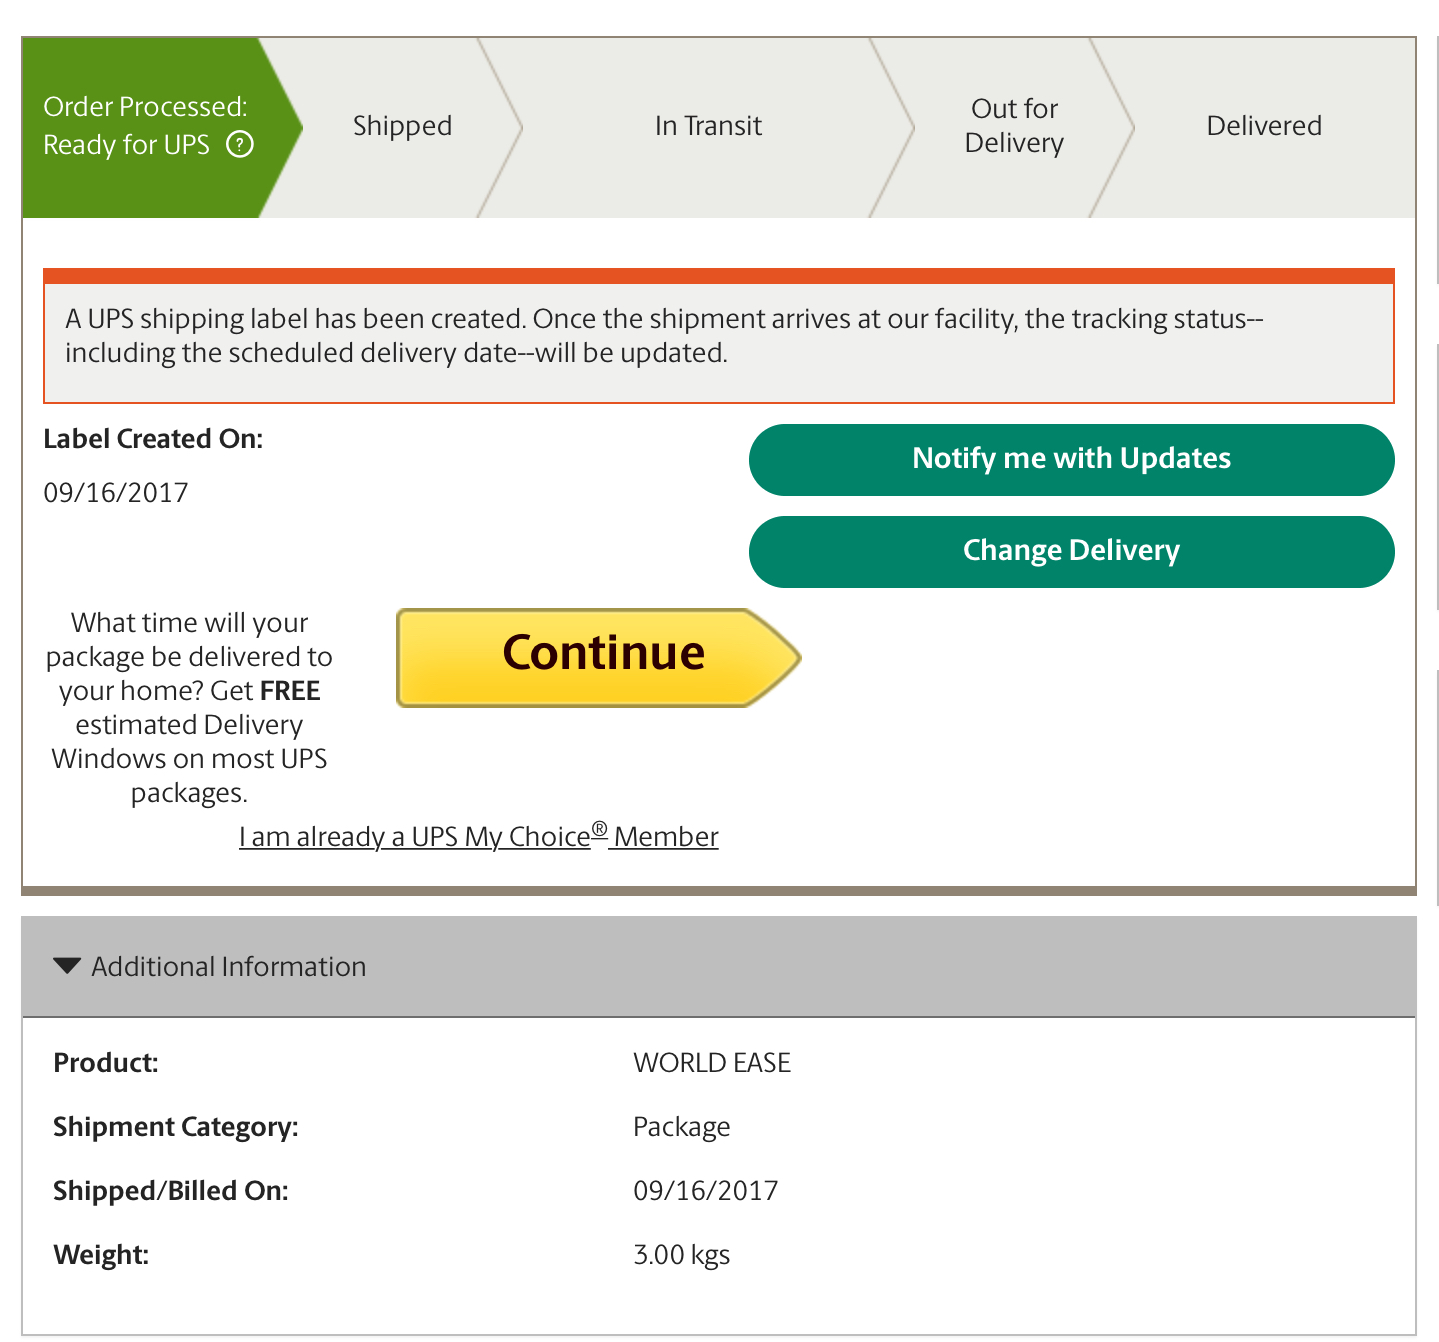
Task: Click the Shipped/Billed On date value
Action: tap(706, 1190)
